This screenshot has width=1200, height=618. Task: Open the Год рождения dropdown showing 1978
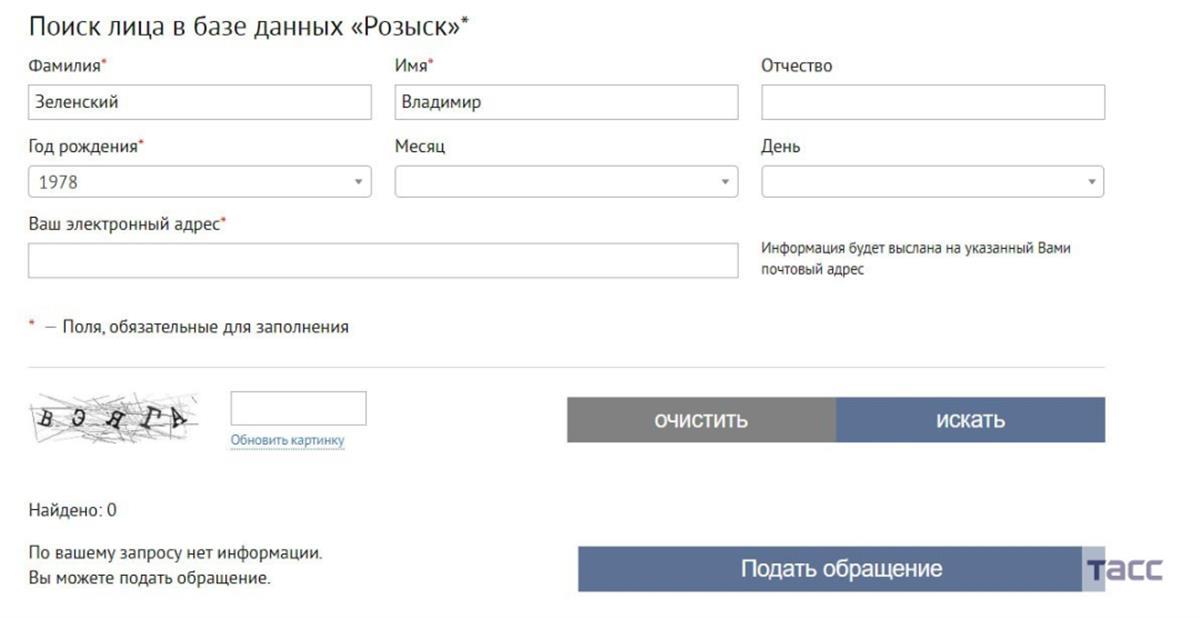(x=200, y=182)
